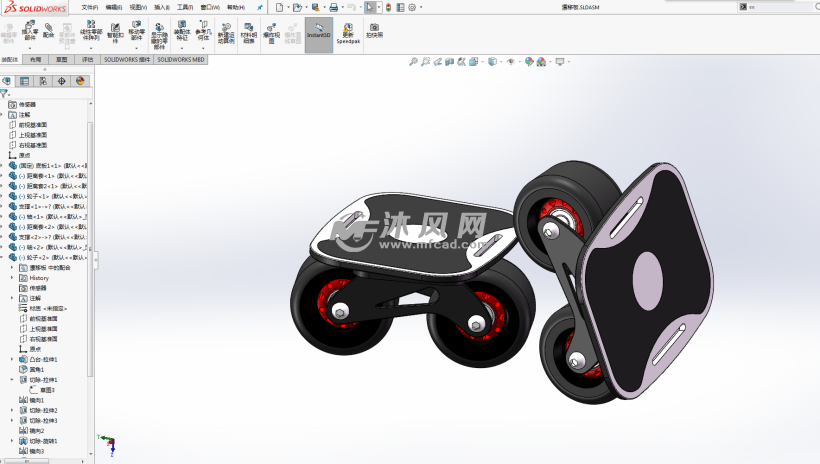Click the command search input field
The height and width of the screenshot is (464, 820).
[775, 7]
